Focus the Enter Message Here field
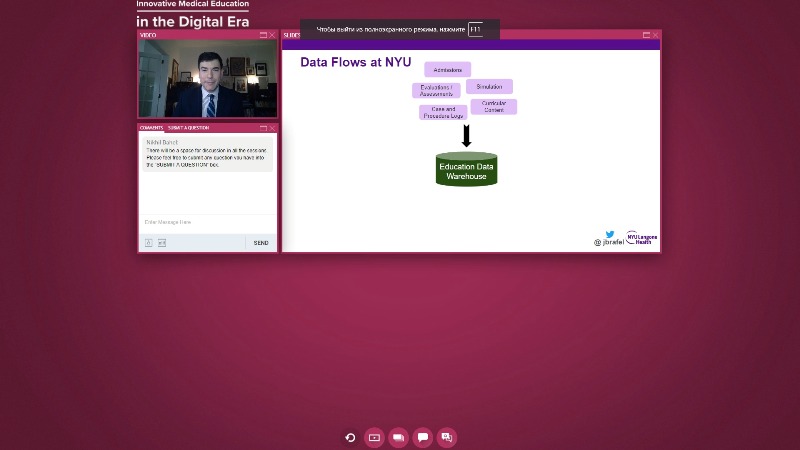 pyautogui.click(x=208, y=222)
